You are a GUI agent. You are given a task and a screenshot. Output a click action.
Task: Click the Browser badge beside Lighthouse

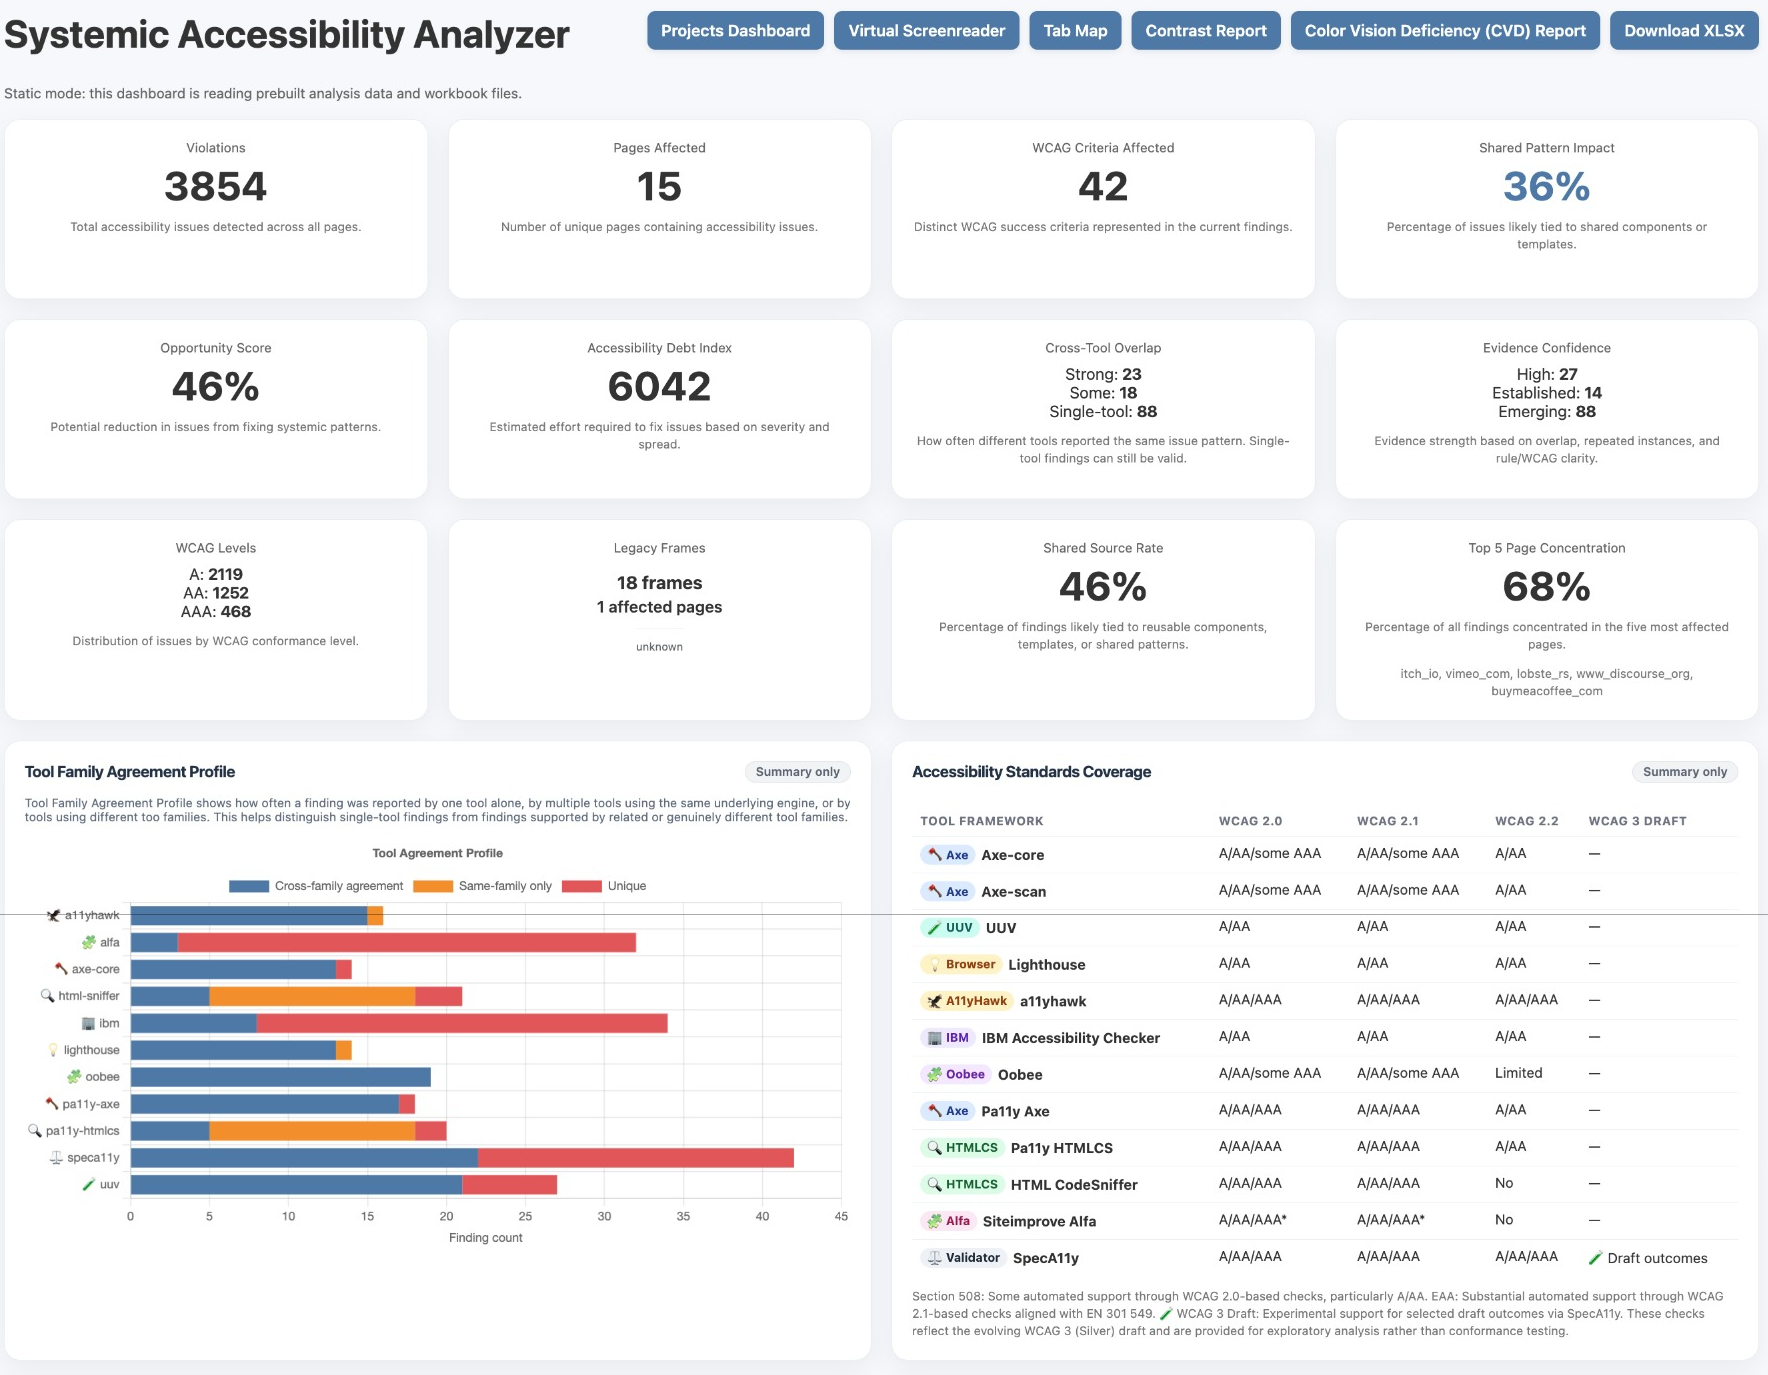click(x=961, y=965)
